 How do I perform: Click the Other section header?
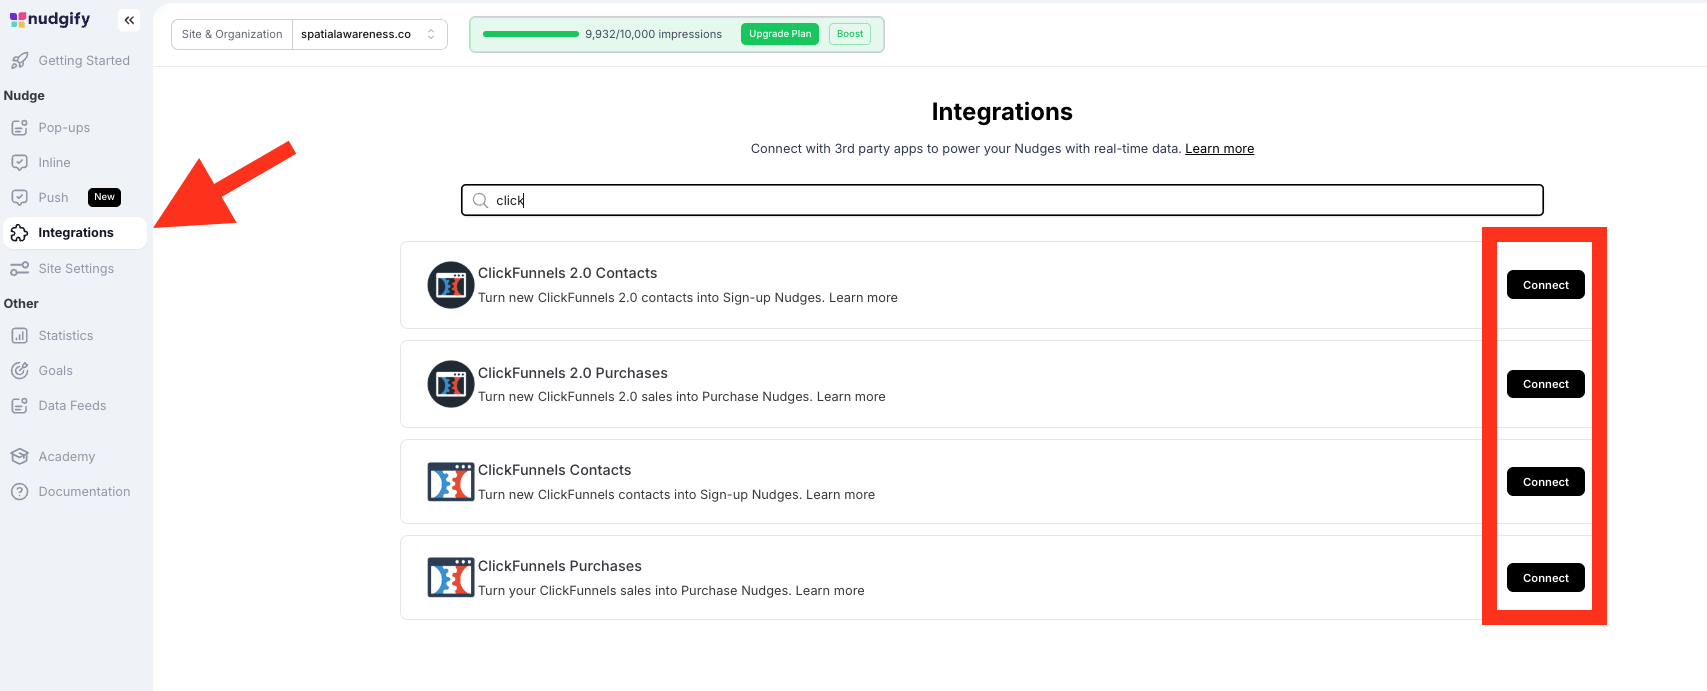click(x=21, y=304)
